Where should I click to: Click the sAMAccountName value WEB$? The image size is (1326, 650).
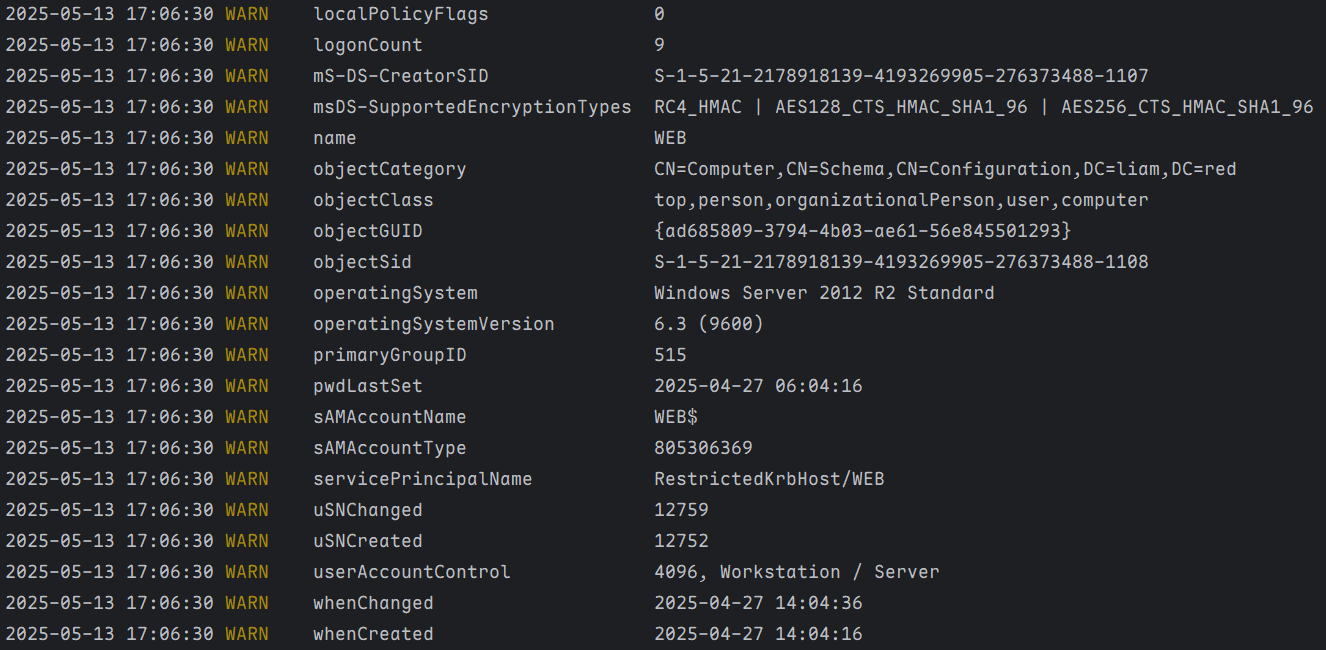(676, 417)
